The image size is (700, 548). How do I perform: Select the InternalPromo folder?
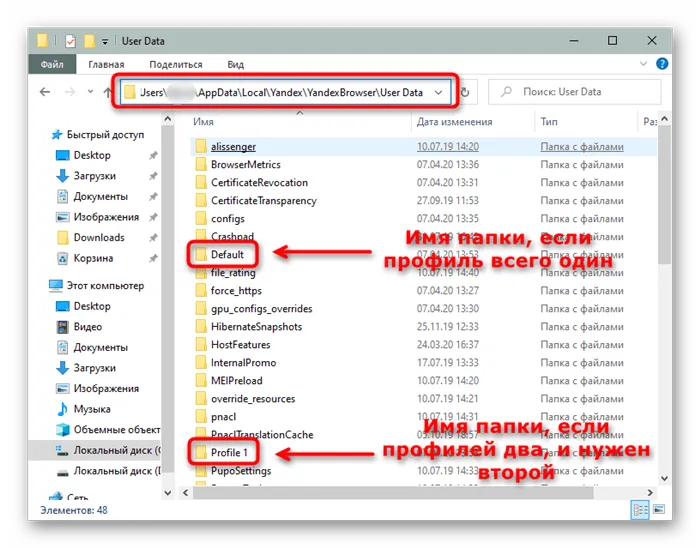[x=243, y=363]
